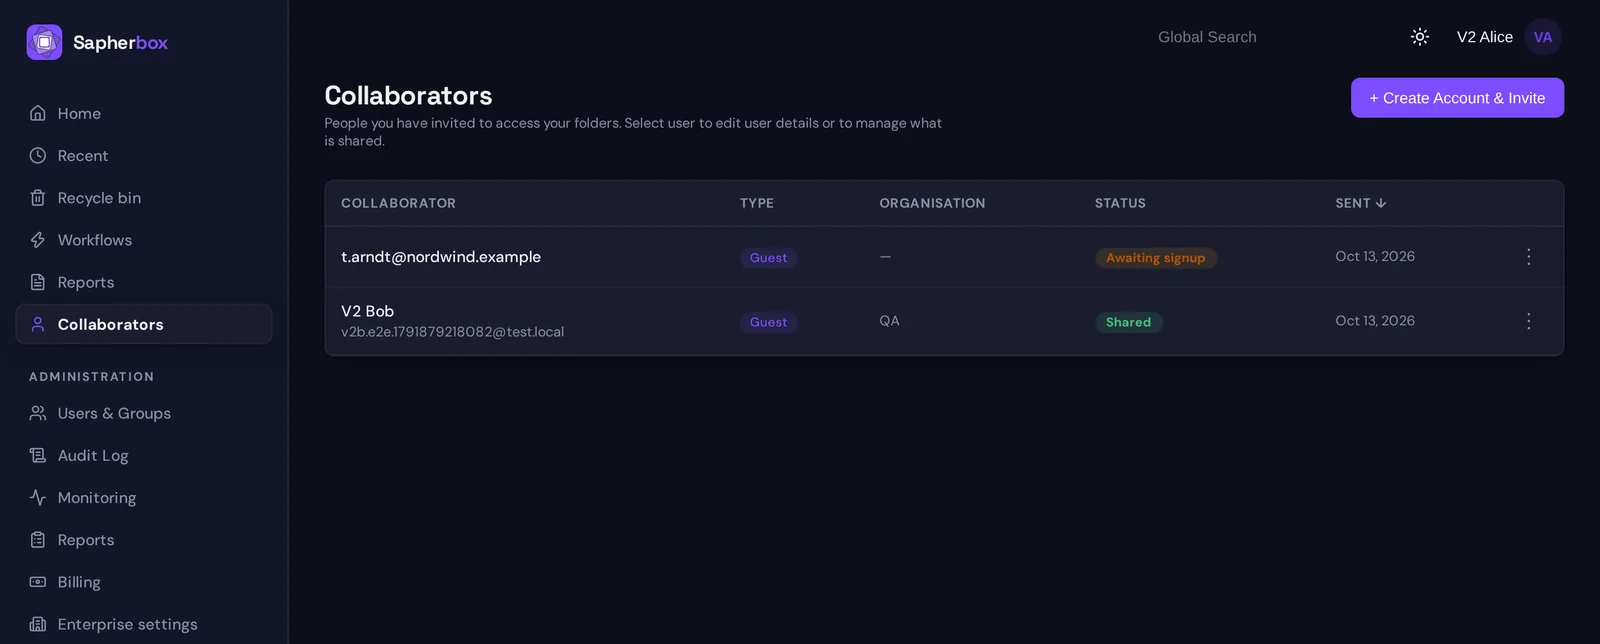
Task: Click sent date for t.arndt row
Action: pos(1375,257)
